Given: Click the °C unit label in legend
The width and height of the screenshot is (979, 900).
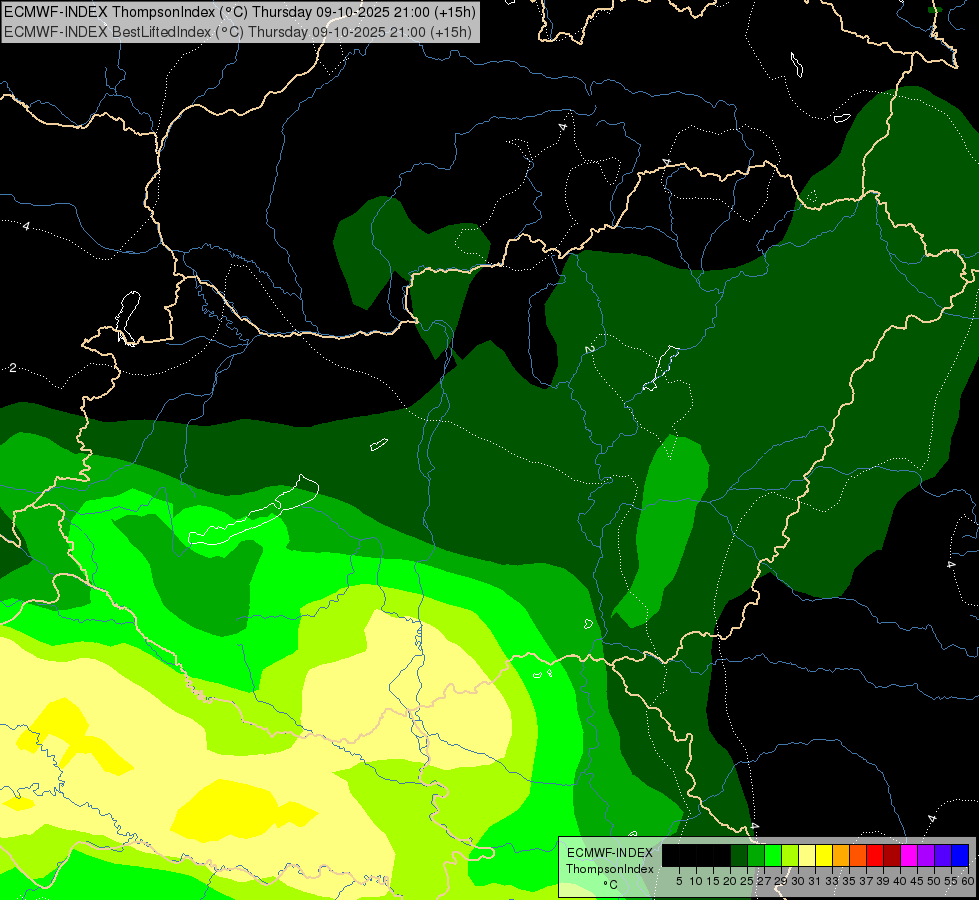Looking at the screenshot, I should point(611,885).
